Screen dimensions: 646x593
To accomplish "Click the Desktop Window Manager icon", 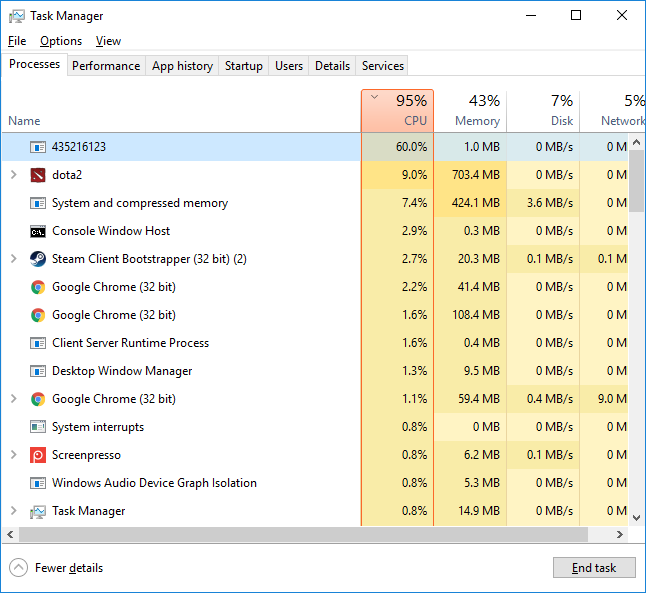I will (38, 371).
